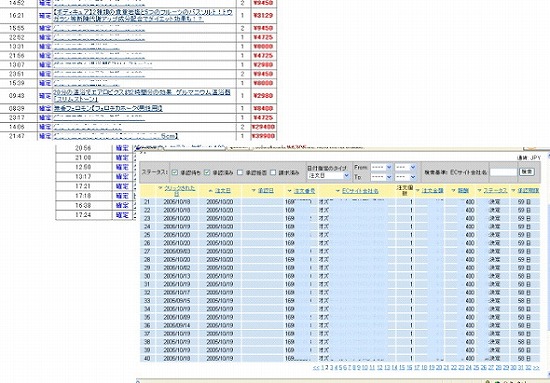Click the ECサイト会社名 search input field
The height and width of the screenshot is (383, 550).
coord(503,172)
